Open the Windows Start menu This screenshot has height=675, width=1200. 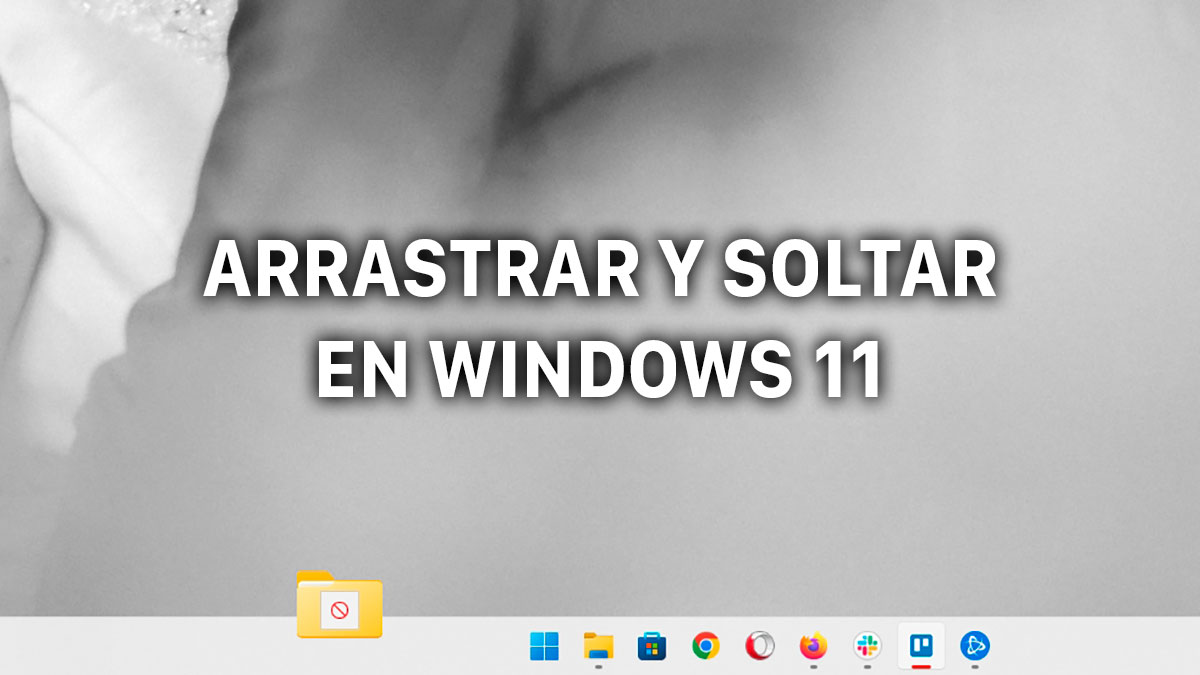coord(544,647)
